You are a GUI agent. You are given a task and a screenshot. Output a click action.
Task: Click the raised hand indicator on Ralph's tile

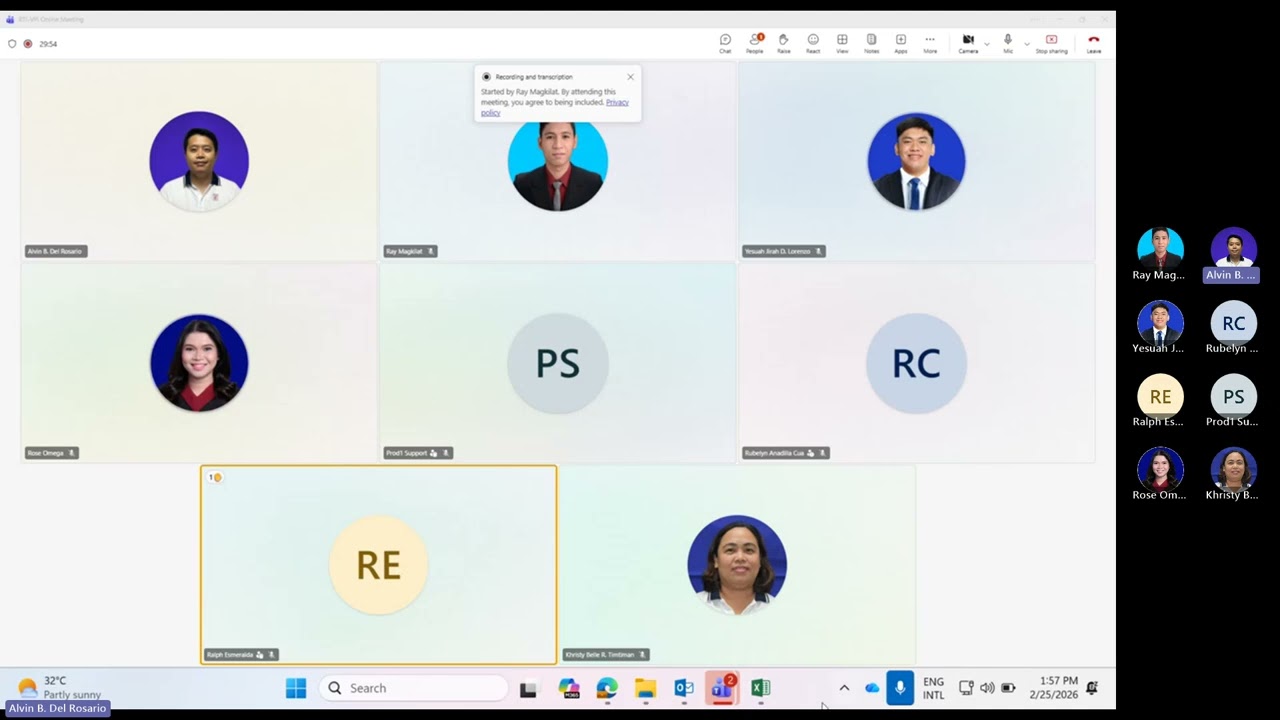215,478
